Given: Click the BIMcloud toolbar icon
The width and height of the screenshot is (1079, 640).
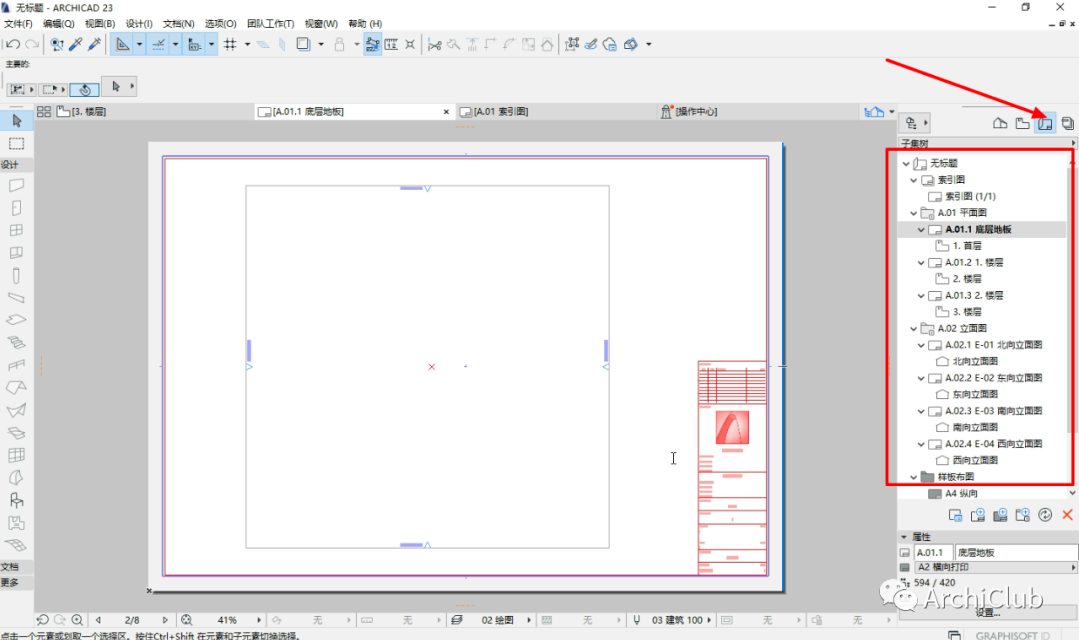Looking at the screenshot, I should [x=610, y=44].
